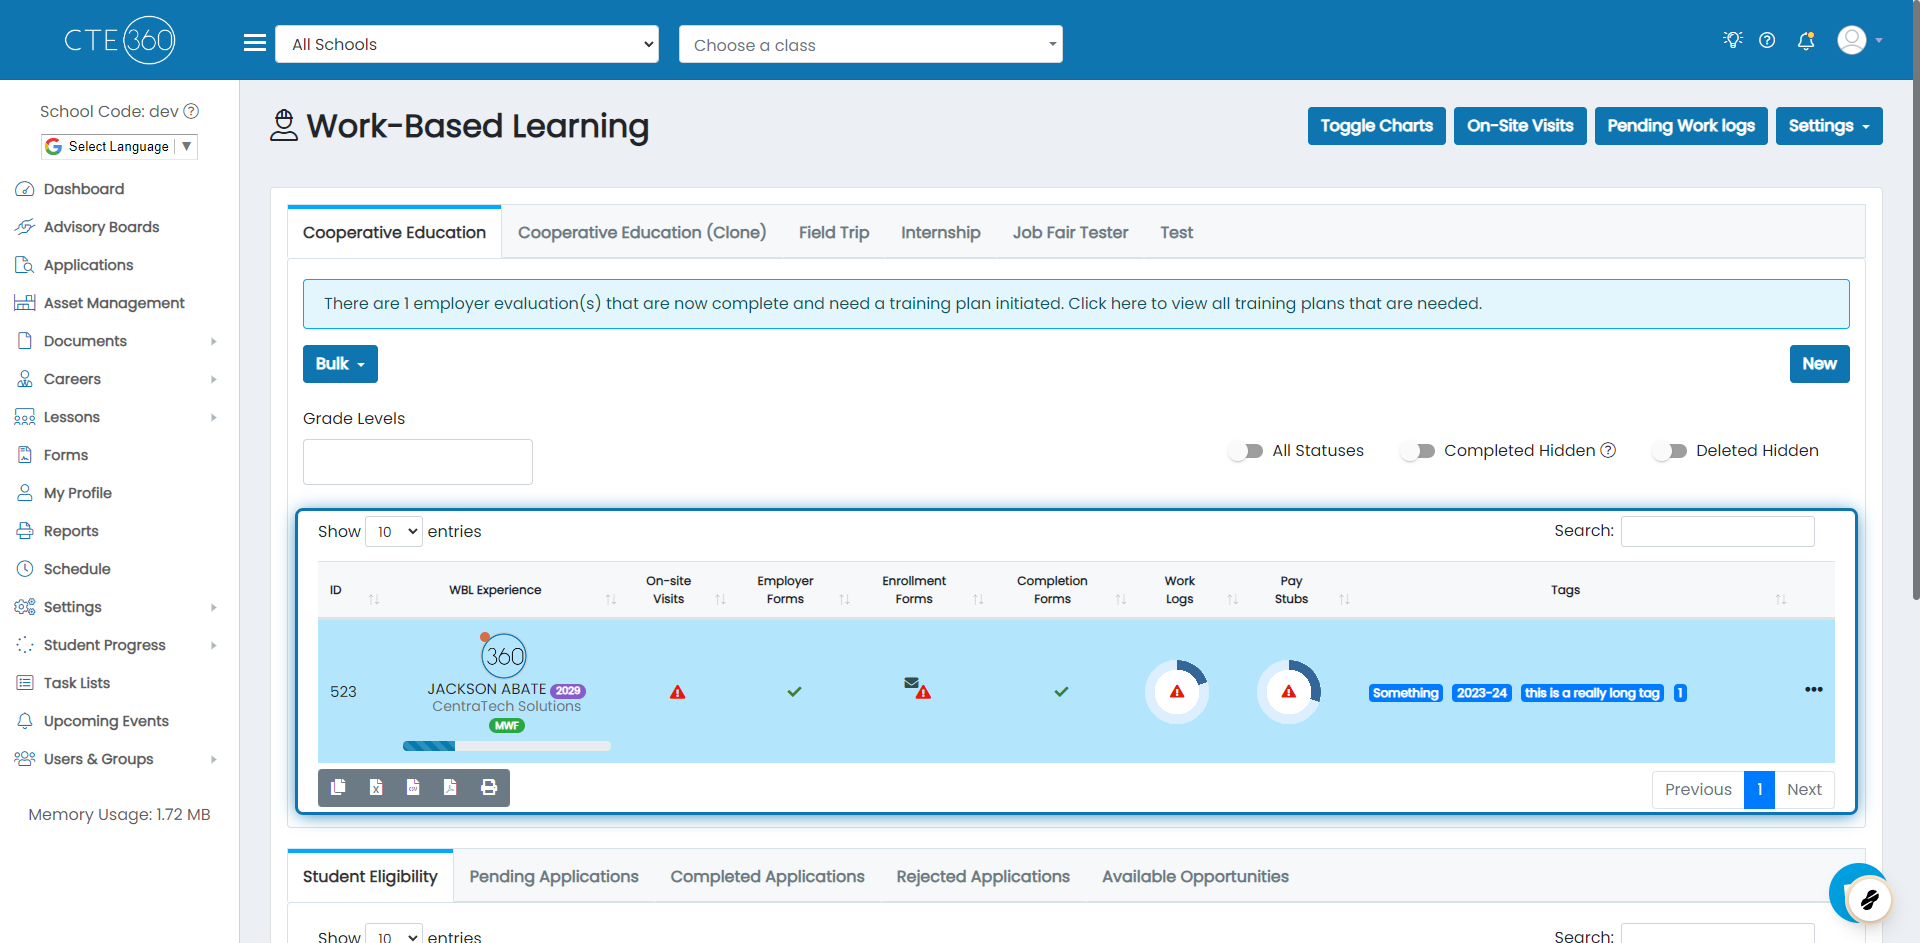The height and width of the screenshot is (943, 1920).
Task: Open the Choose a class dropdown
Action: pyautogui.click(x=871, y=44)
